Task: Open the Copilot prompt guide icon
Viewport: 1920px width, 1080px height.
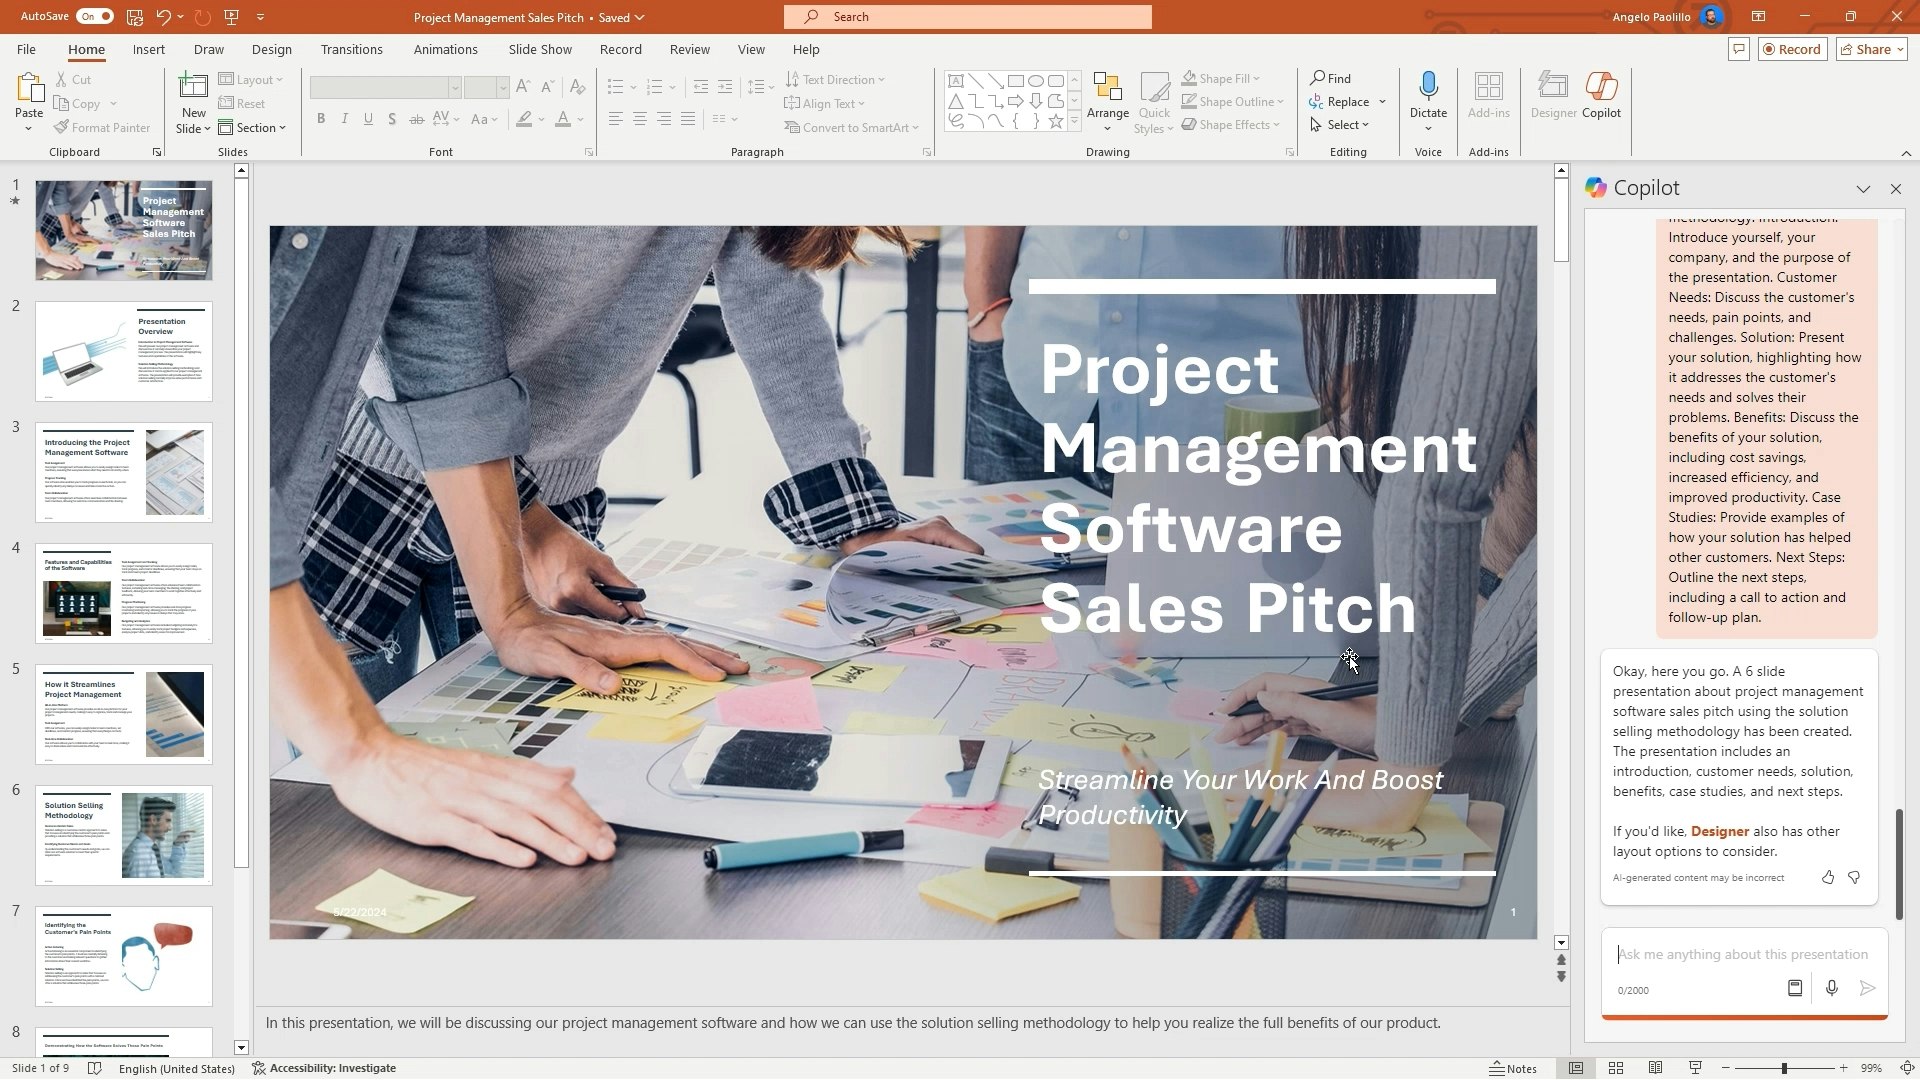Action: pyautogui.click(x=1795, y=989)
